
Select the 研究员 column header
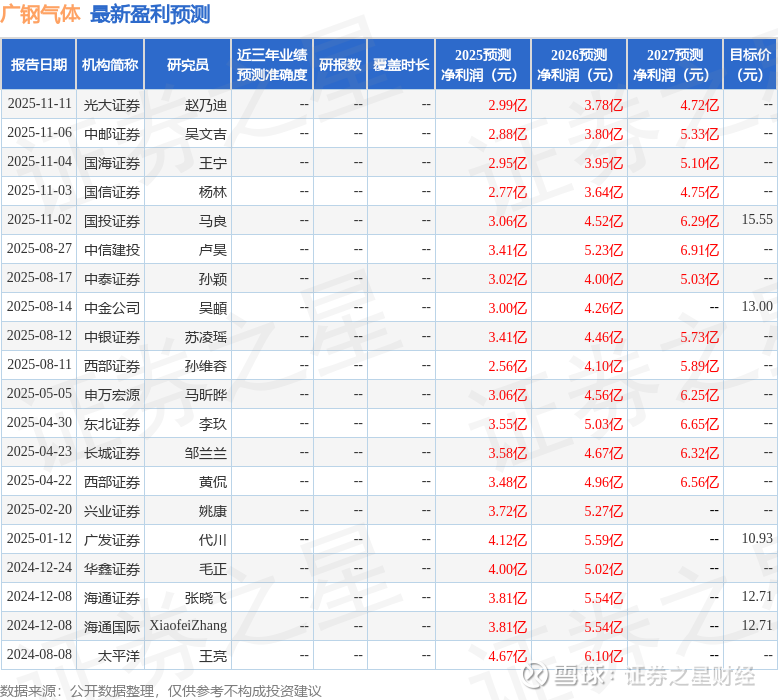(x=188, y=64)
